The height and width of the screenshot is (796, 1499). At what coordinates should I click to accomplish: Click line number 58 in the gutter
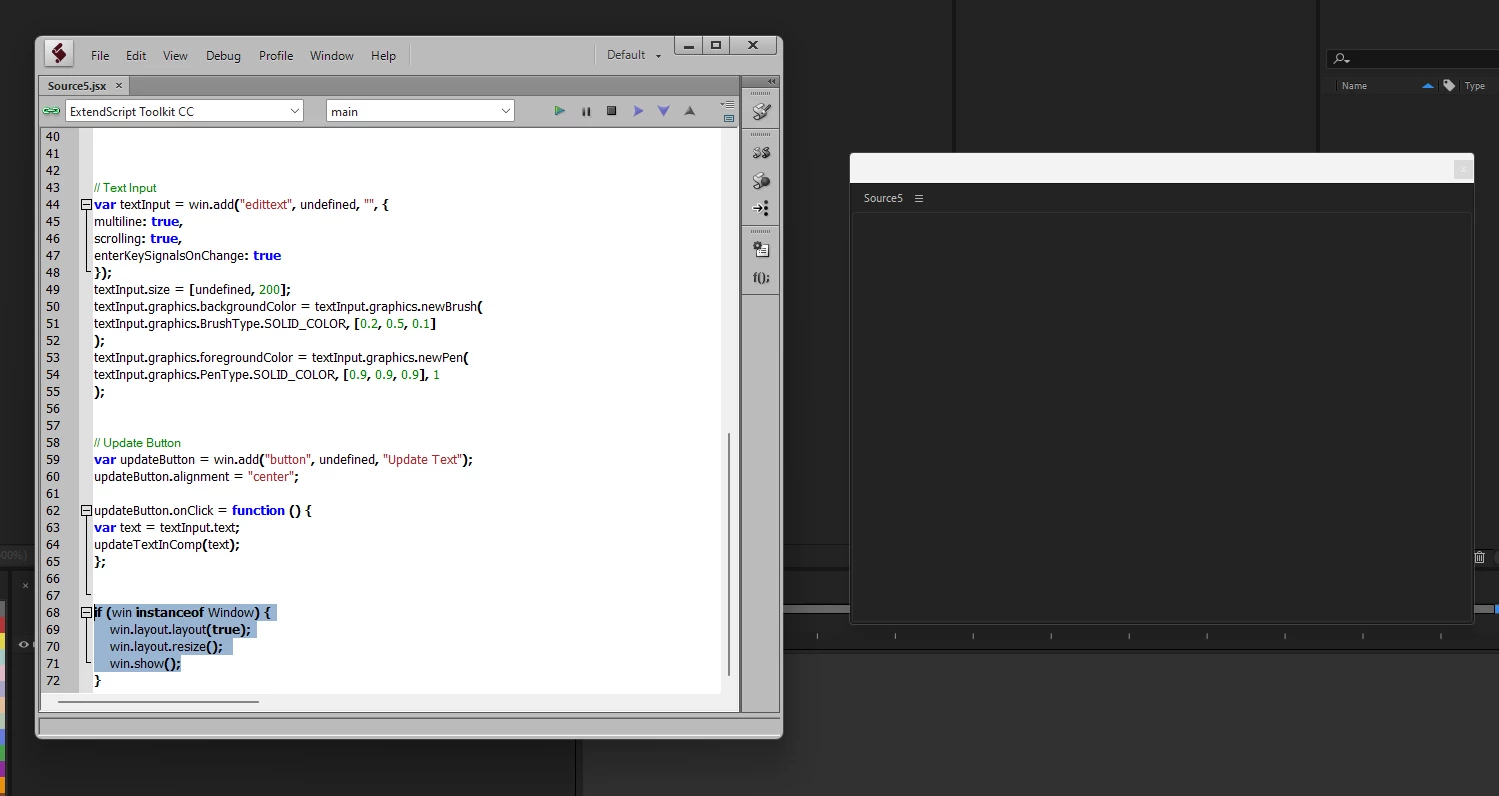(x=53, y=442)
